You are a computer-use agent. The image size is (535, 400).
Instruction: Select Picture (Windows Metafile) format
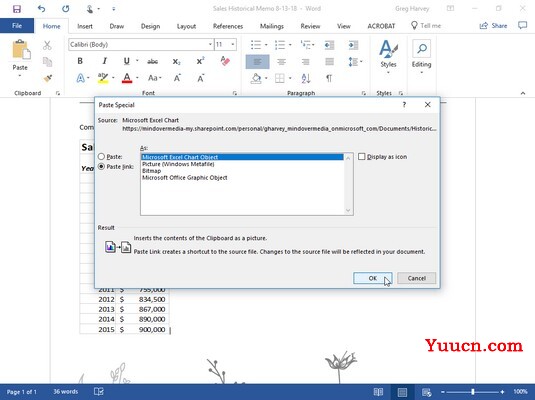[178, 164]
